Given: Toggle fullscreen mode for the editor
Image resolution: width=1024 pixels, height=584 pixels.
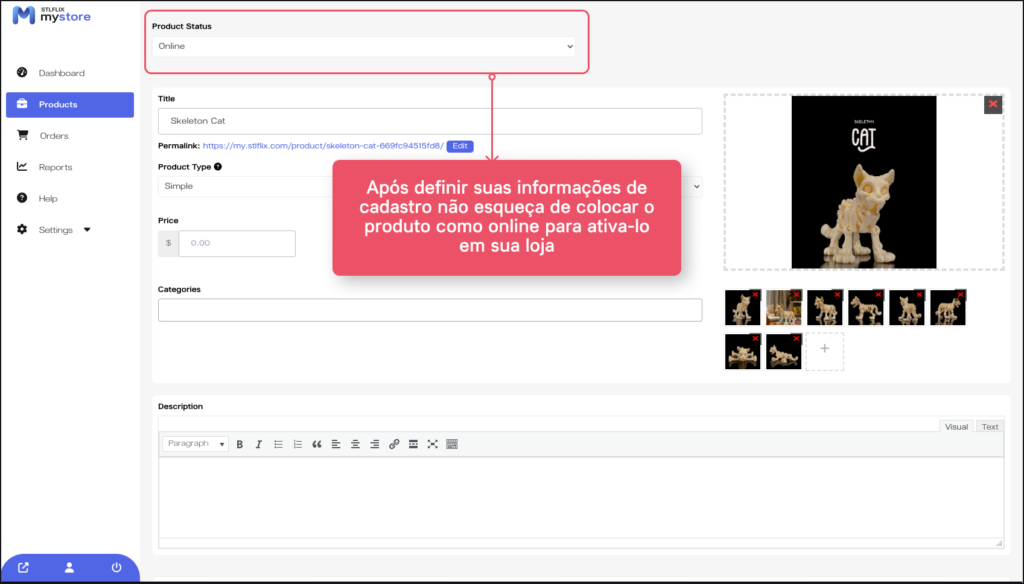Looking at the screenshot, I should point(432,444).
